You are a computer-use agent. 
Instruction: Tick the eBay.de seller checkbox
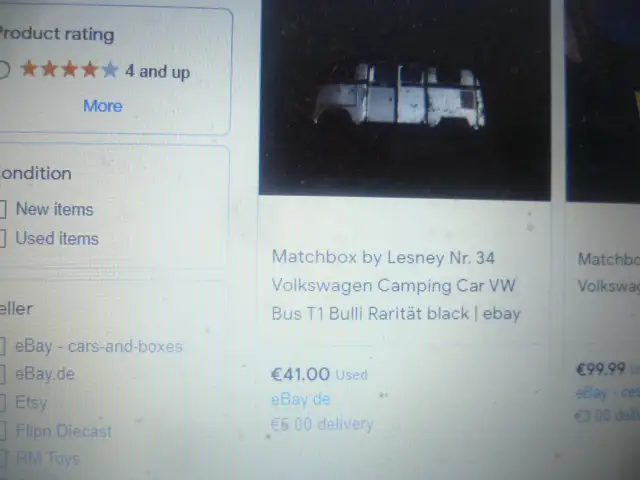2,374
